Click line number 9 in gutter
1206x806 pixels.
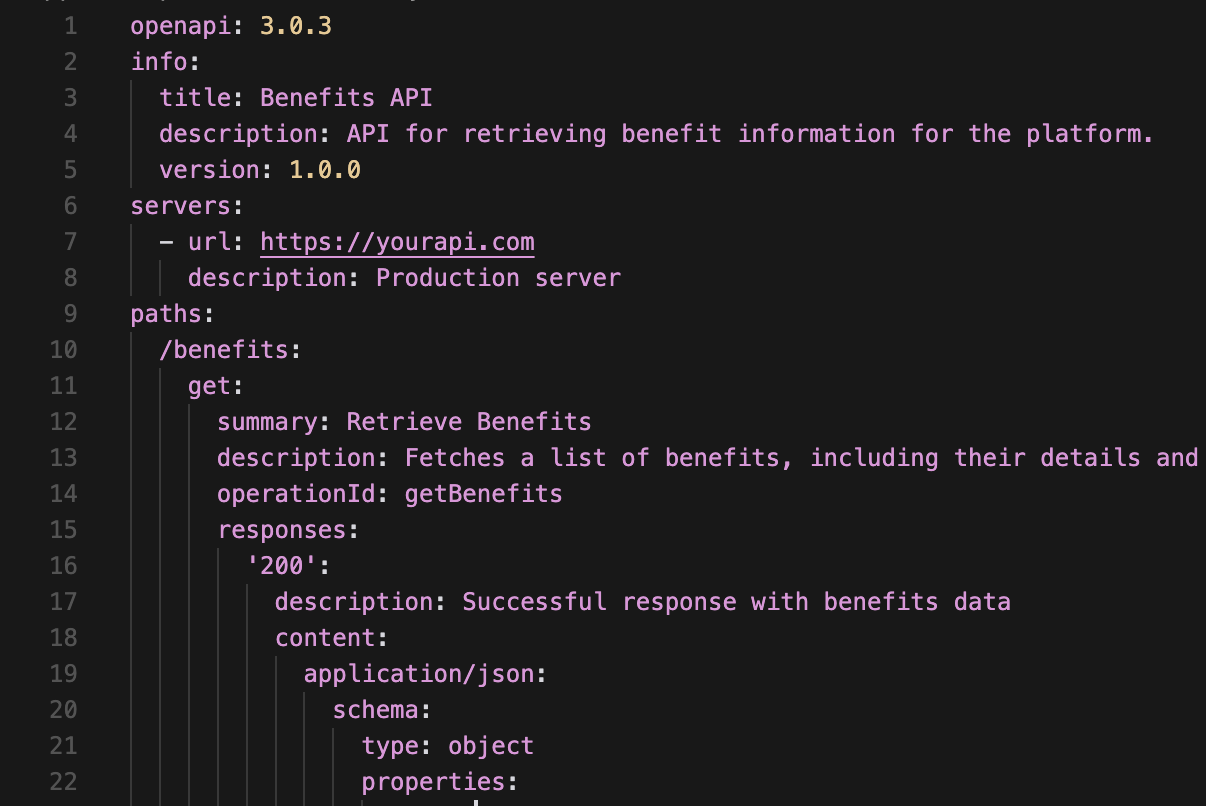coord(70,314)
